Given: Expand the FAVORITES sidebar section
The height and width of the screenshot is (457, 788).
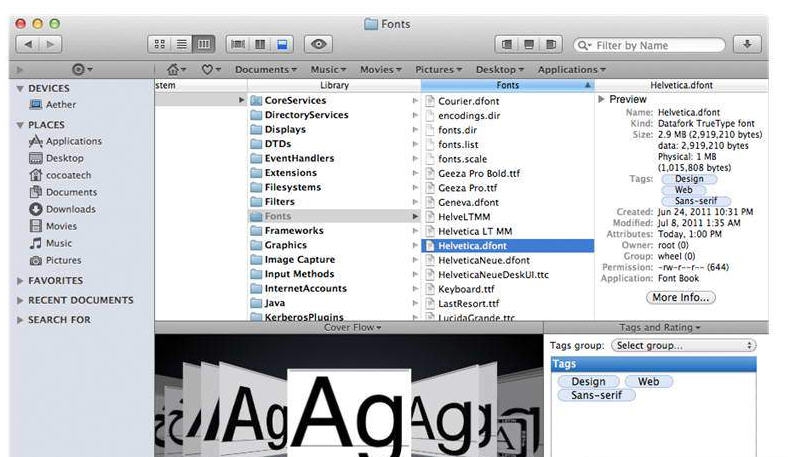Looking at the screenshot, I should pyautogui.click(x=20, y=281).
